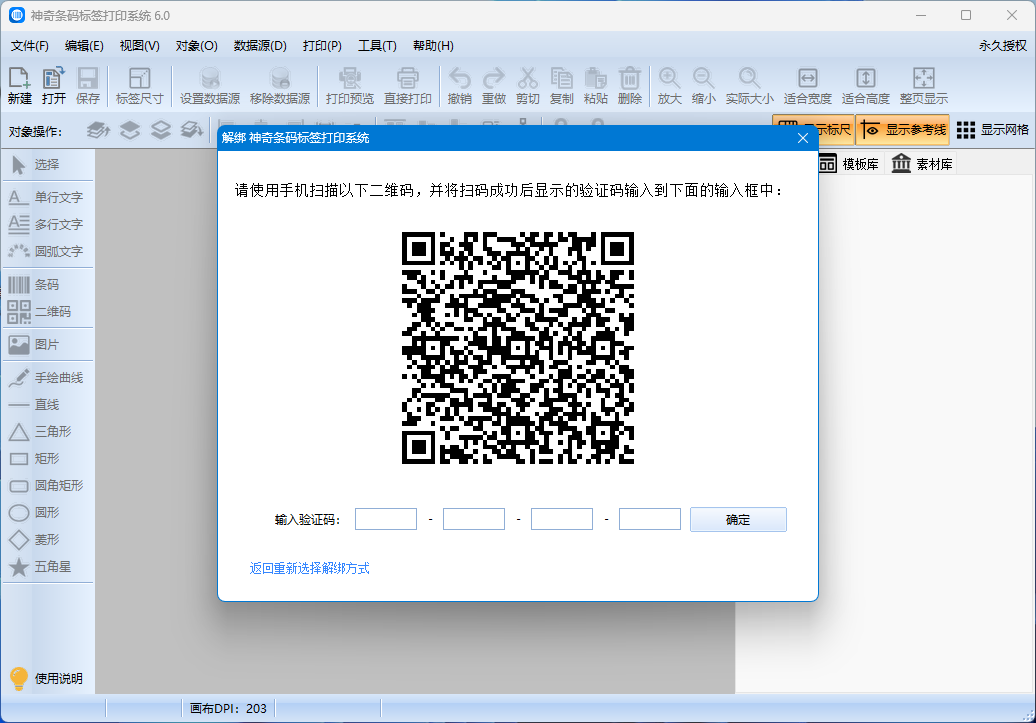The height and width of the screenshot is (723, 1036).
Task: Open 标签尺寸 label size settings
Action: click(x=139, y=86)
